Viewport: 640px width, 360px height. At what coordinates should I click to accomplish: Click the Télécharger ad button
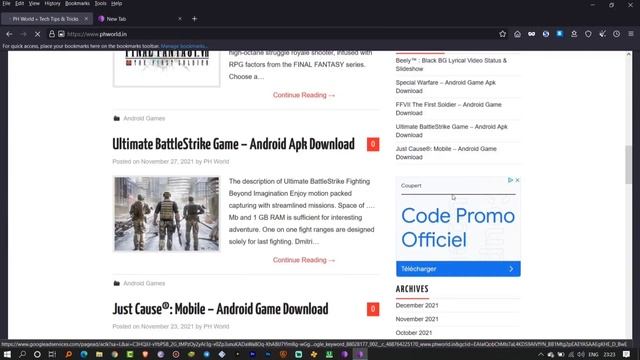[x=458, y=269]
